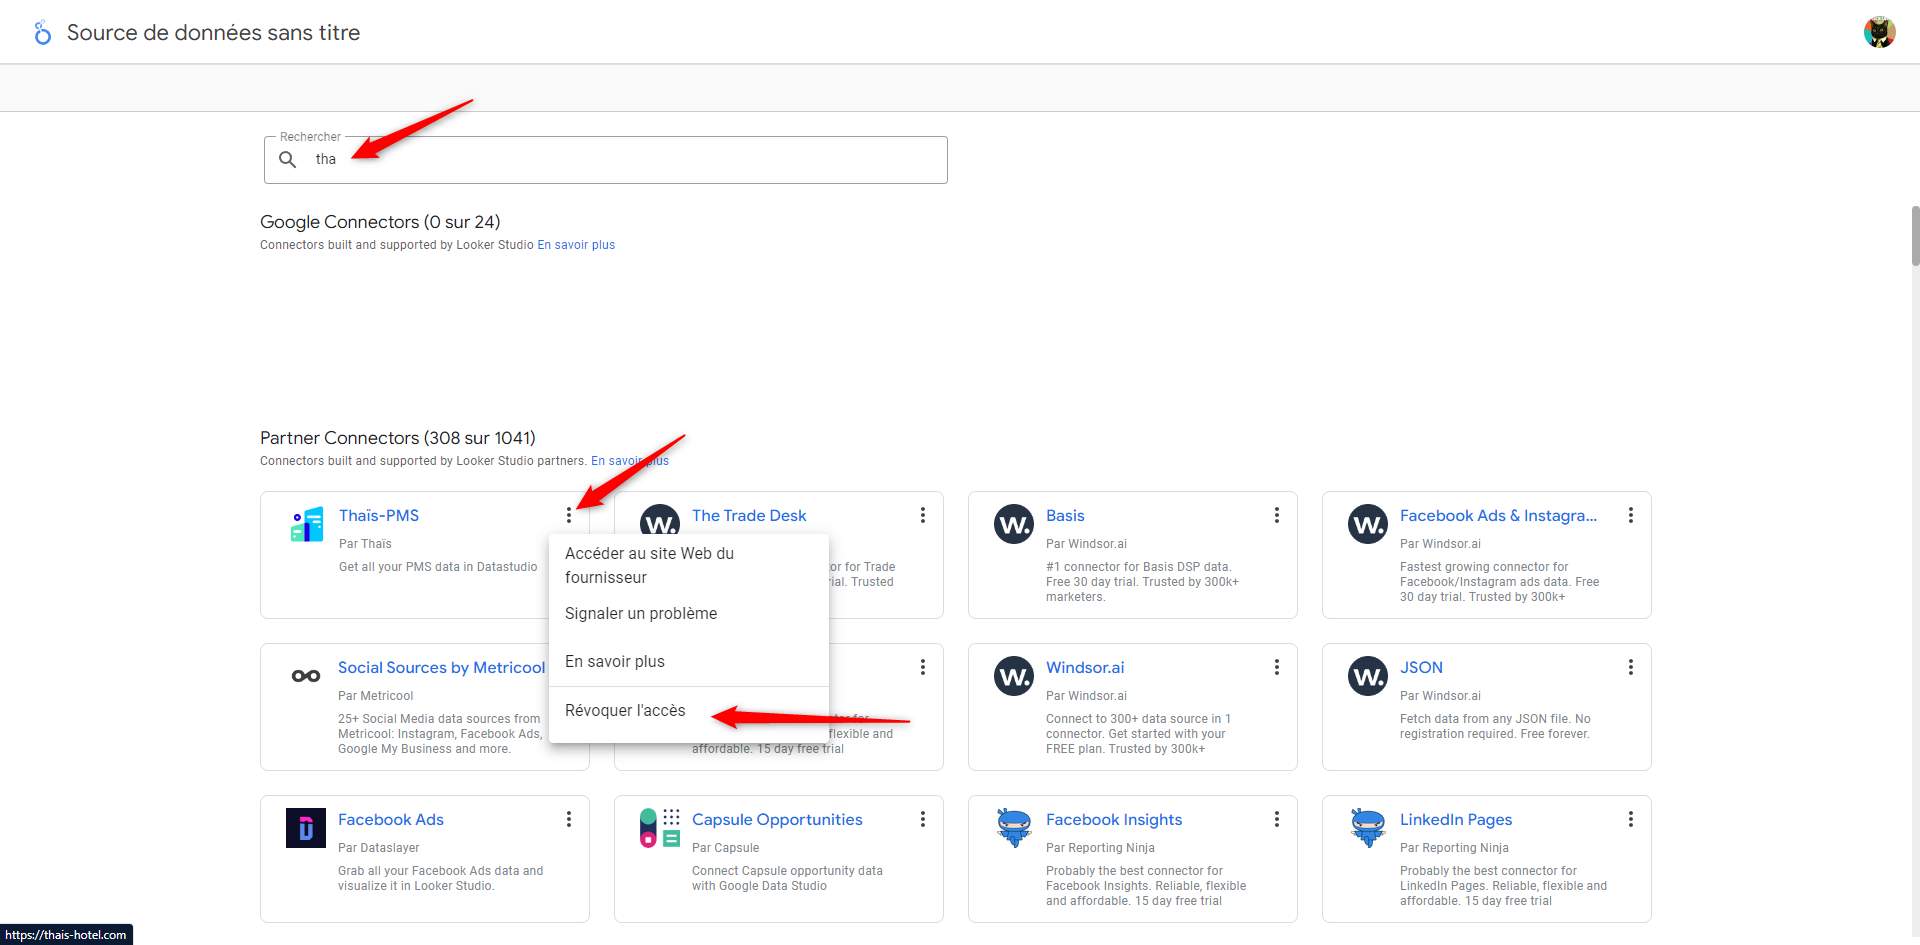
Task: Select En savoir plus in context menu
Action: coord(689,661)
